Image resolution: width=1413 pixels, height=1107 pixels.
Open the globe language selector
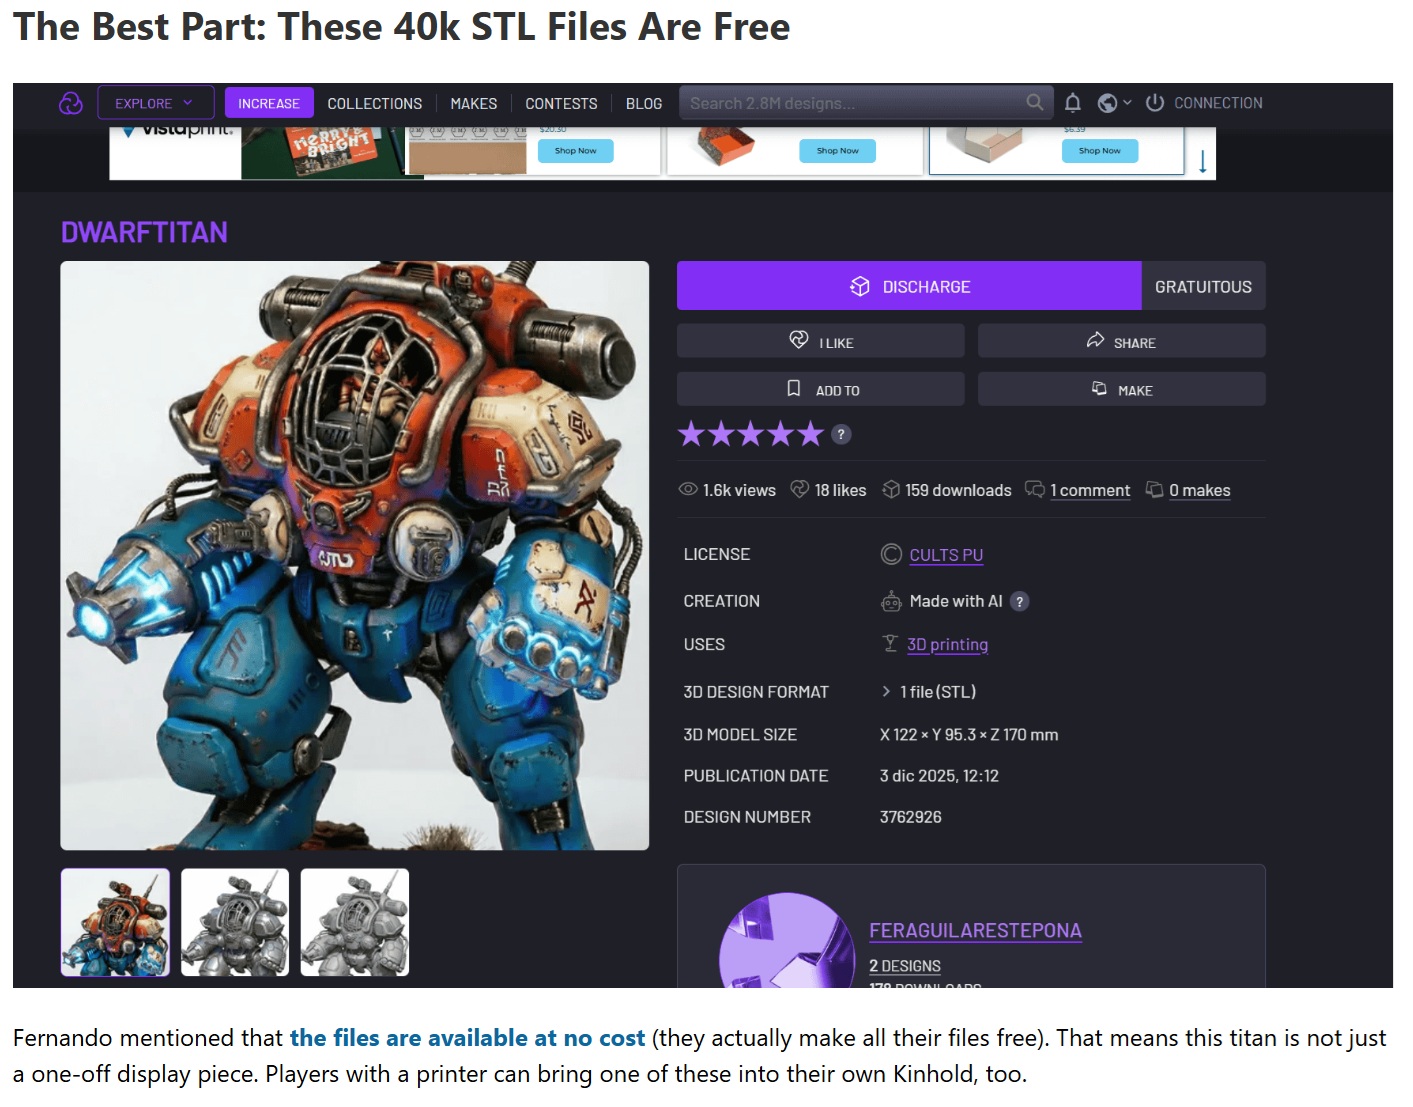tap(1114, 103)
